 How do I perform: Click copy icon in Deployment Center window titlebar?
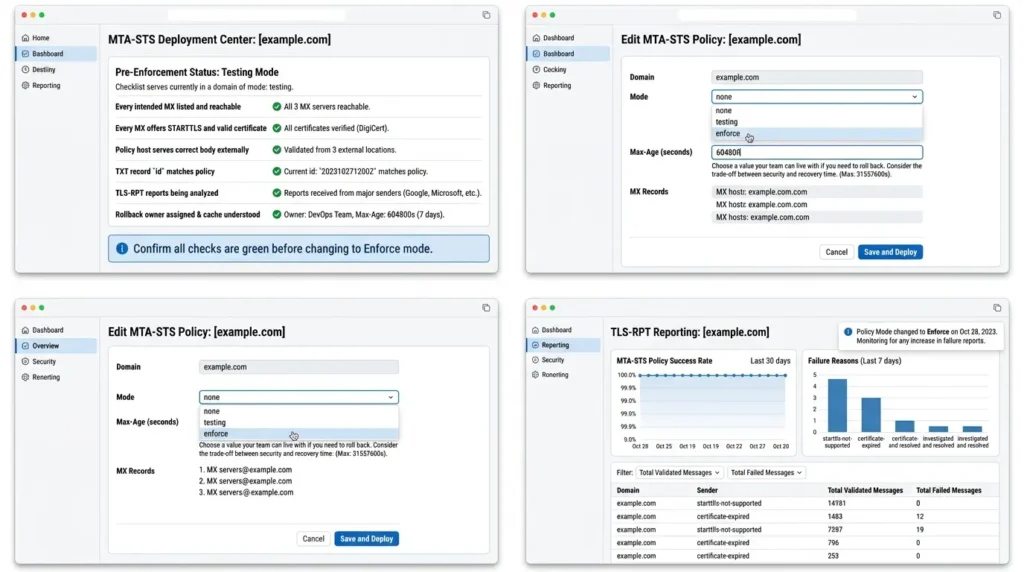coord(487,15)
